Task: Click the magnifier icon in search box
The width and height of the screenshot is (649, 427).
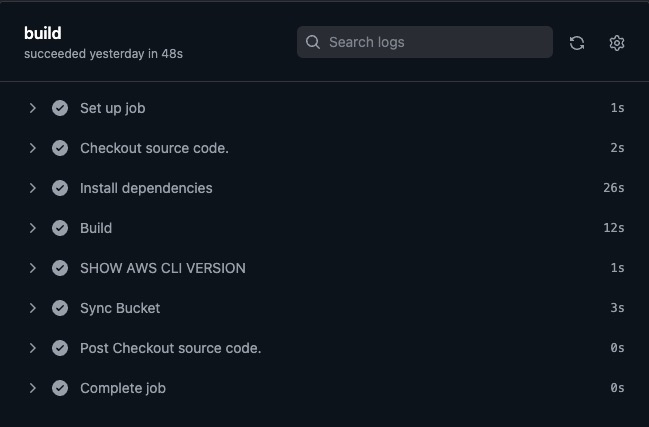Action: [x=313, y=42]
